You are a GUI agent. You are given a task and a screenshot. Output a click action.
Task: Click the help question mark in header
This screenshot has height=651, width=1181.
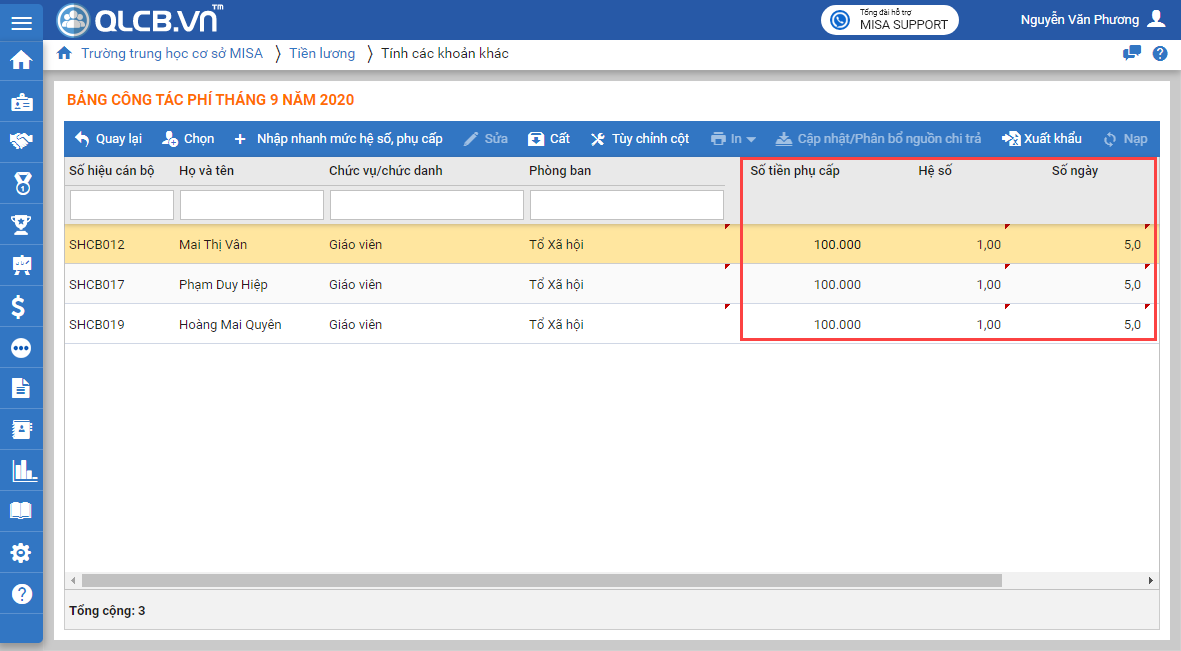pyautogui.click(x=1160, y=54)
